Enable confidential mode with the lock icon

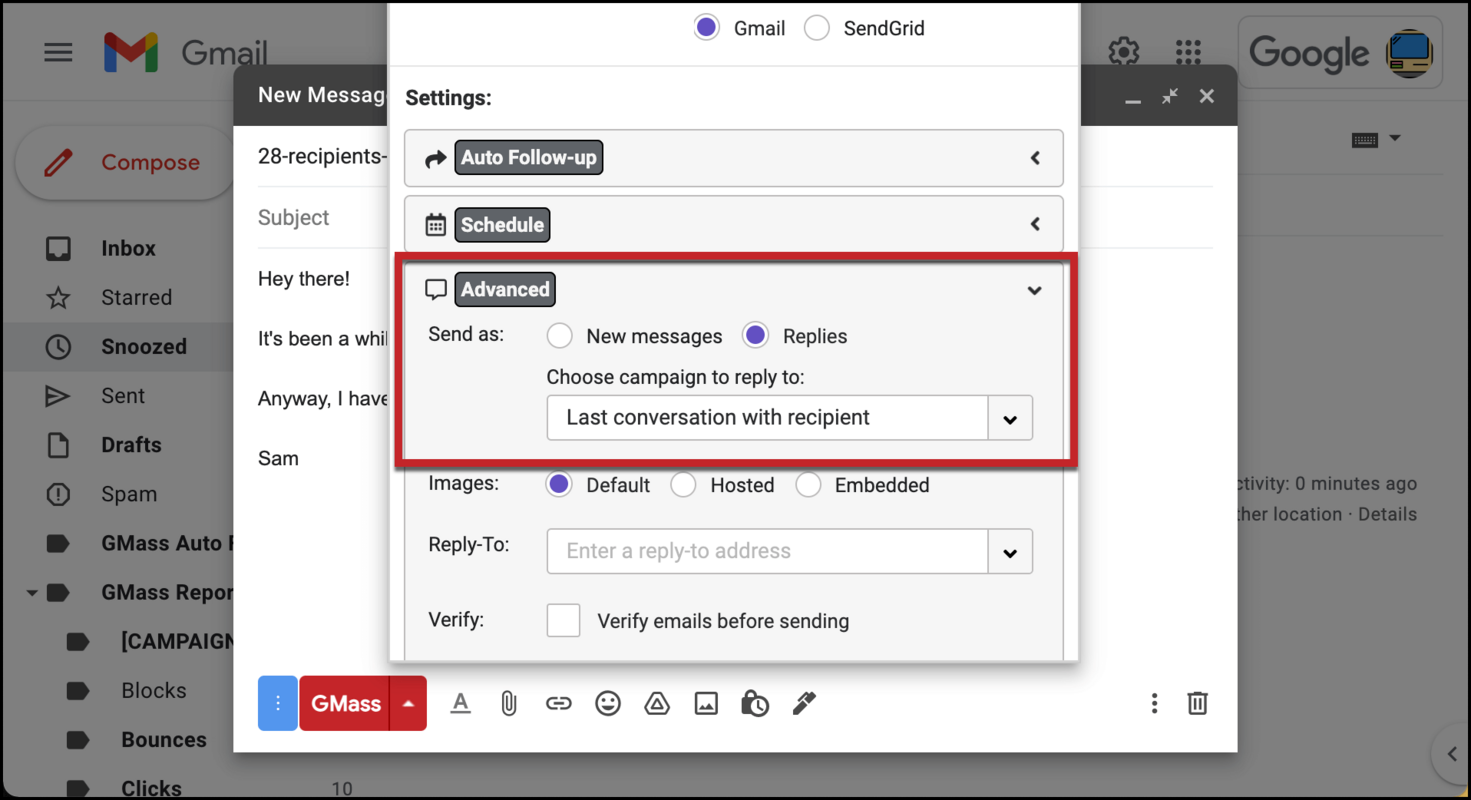click(755, 703)
